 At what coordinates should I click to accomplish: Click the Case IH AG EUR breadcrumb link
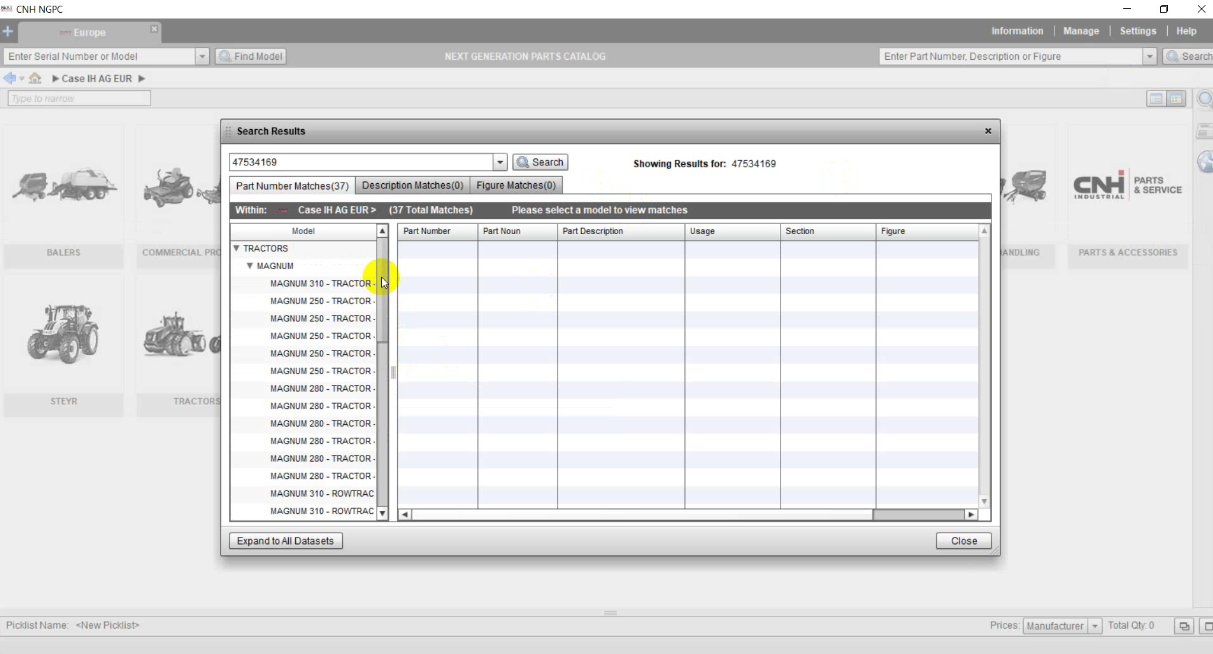click(x=97, y=79)
